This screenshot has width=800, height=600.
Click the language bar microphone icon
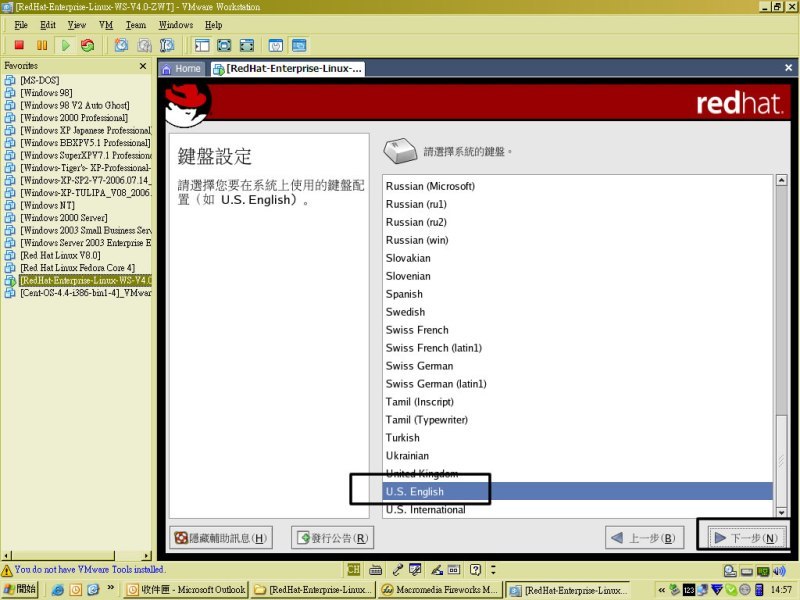[398, 569]
